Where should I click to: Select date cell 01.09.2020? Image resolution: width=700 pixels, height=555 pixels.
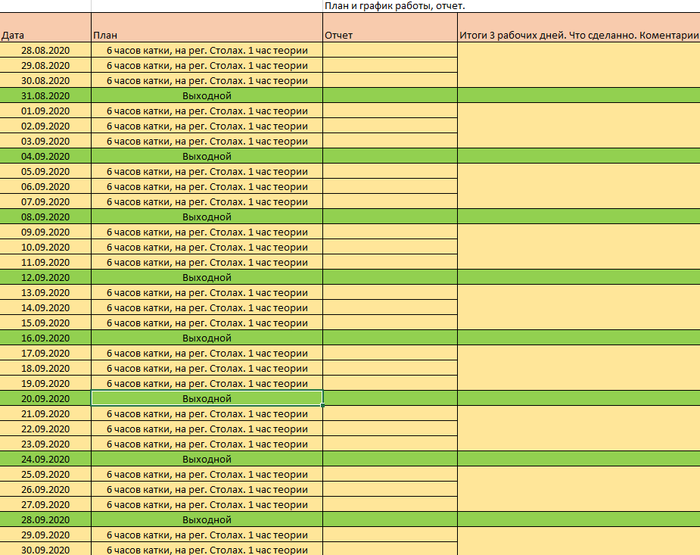point(46,111)
